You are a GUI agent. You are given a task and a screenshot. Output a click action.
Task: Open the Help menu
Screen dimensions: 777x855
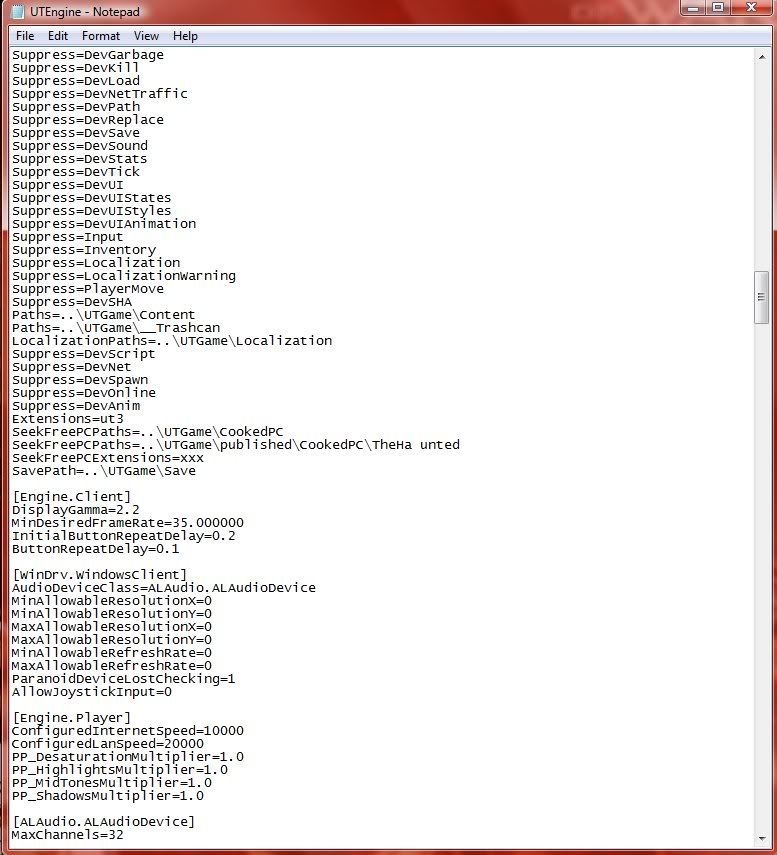185,36
